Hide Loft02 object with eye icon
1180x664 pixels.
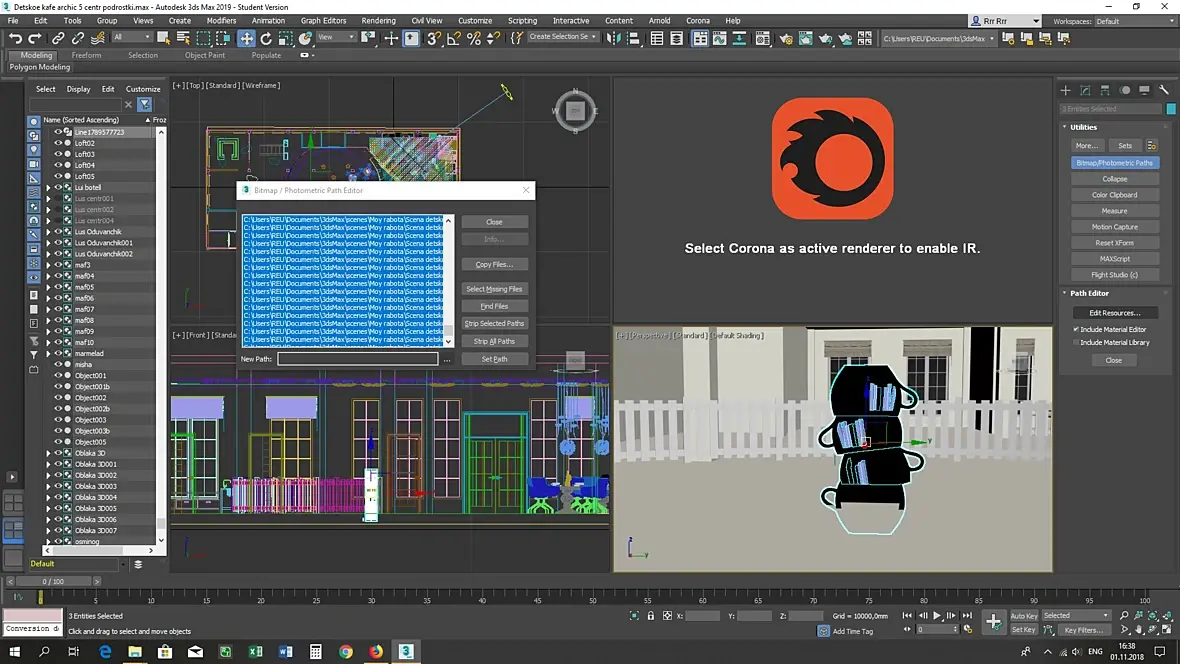point(58,143)
